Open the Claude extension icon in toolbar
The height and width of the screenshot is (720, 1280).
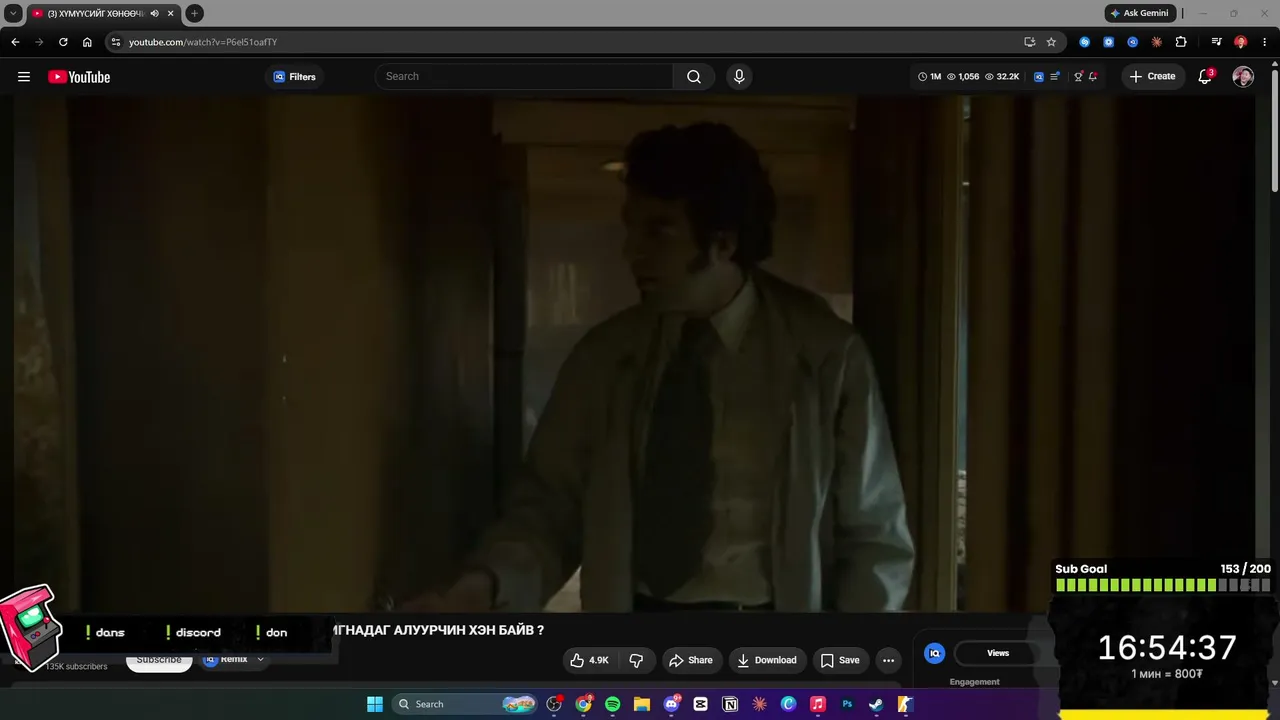pos(1157,42)
